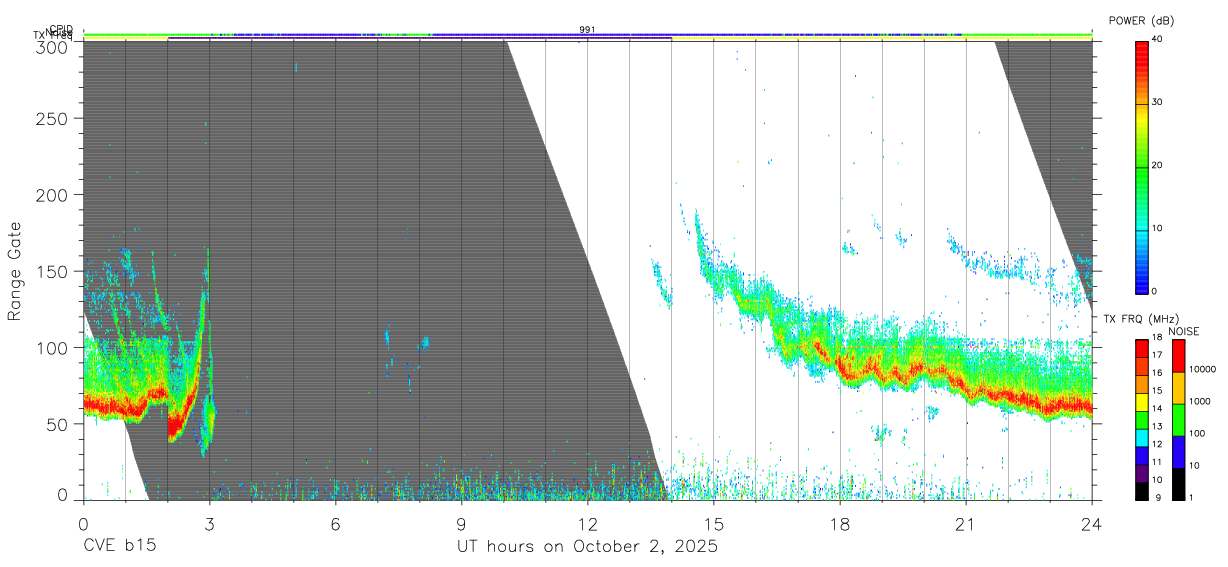
Task: Click the 1000 label on NOISE legend
Action: [1201, 401]
